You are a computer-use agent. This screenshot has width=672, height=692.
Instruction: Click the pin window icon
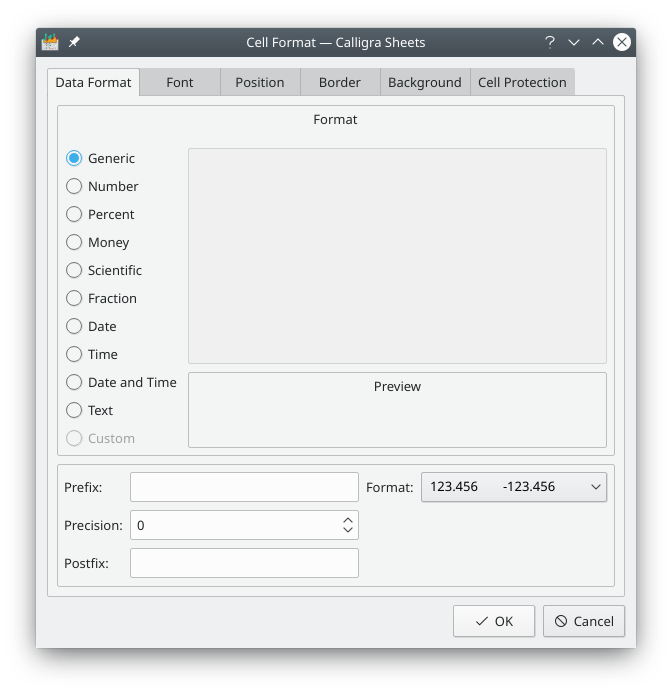[74, 42]
